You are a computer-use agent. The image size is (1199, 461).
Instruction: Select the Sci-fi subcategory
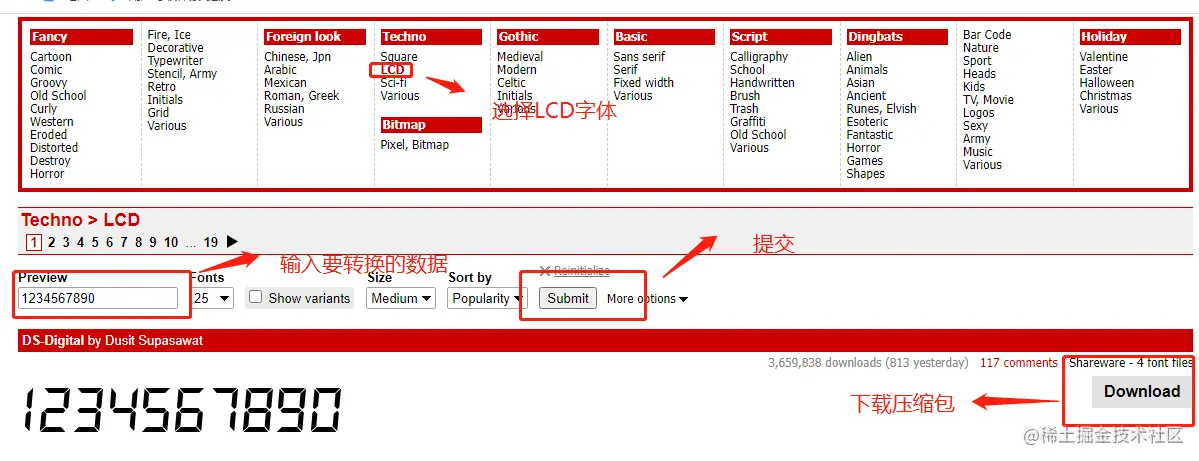[393, 83]
